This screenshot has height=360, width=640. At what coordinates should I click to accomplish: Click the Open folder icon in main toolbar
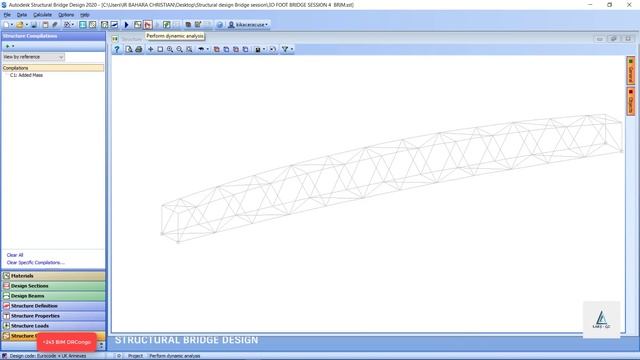tap(20, 25)
